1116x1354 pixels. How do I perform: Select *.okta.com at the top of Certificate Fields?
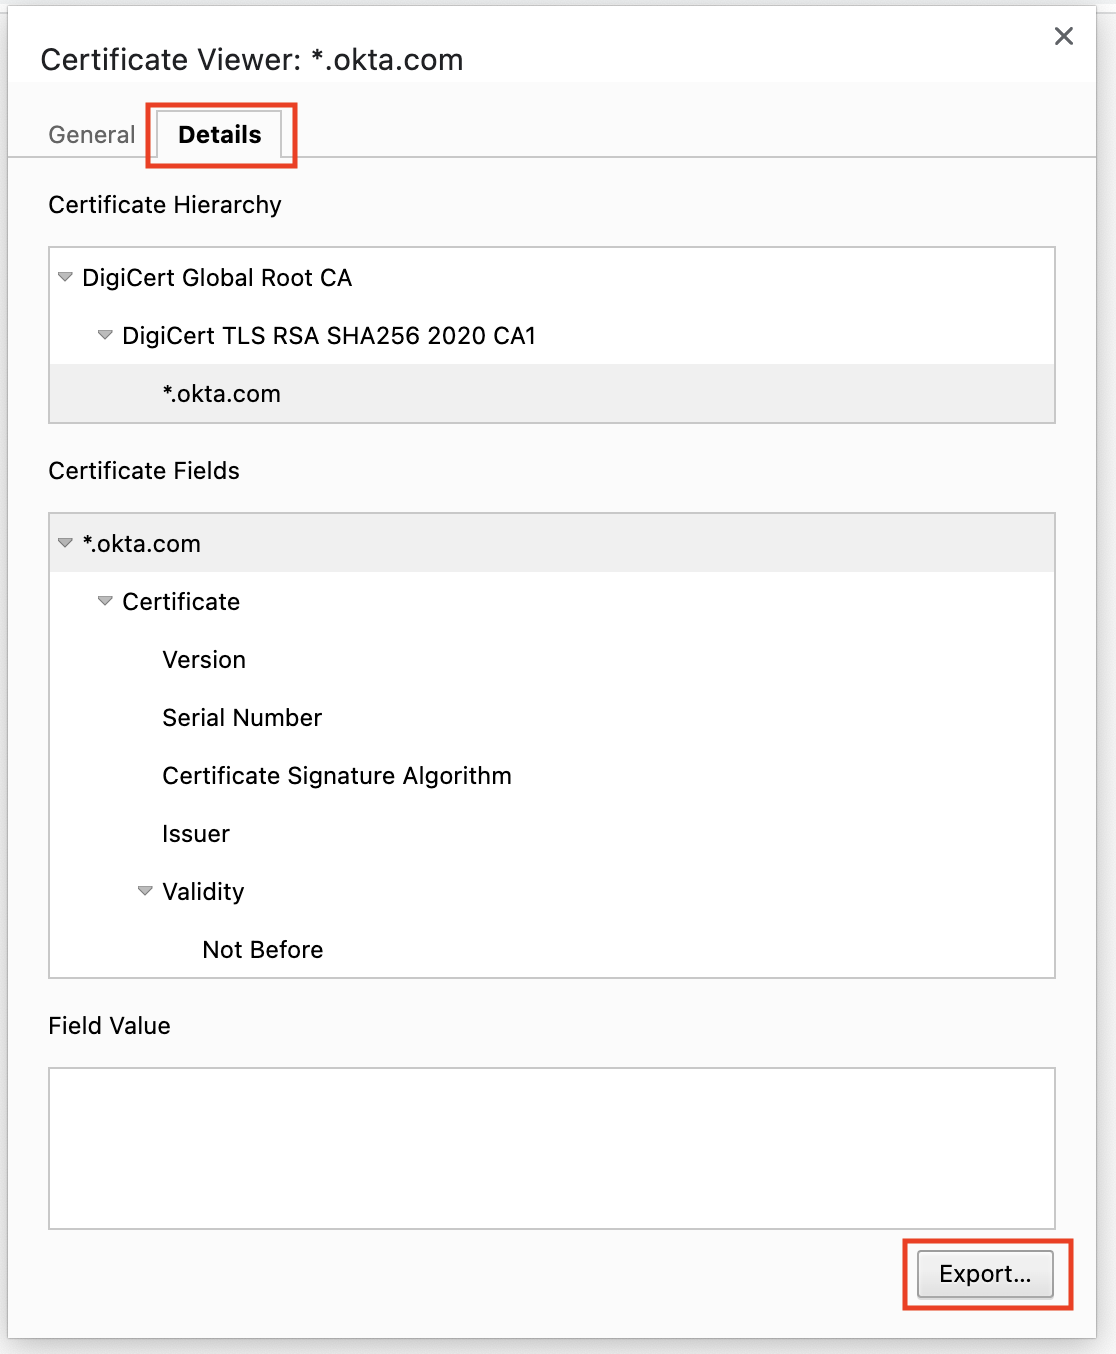[142, 543]
